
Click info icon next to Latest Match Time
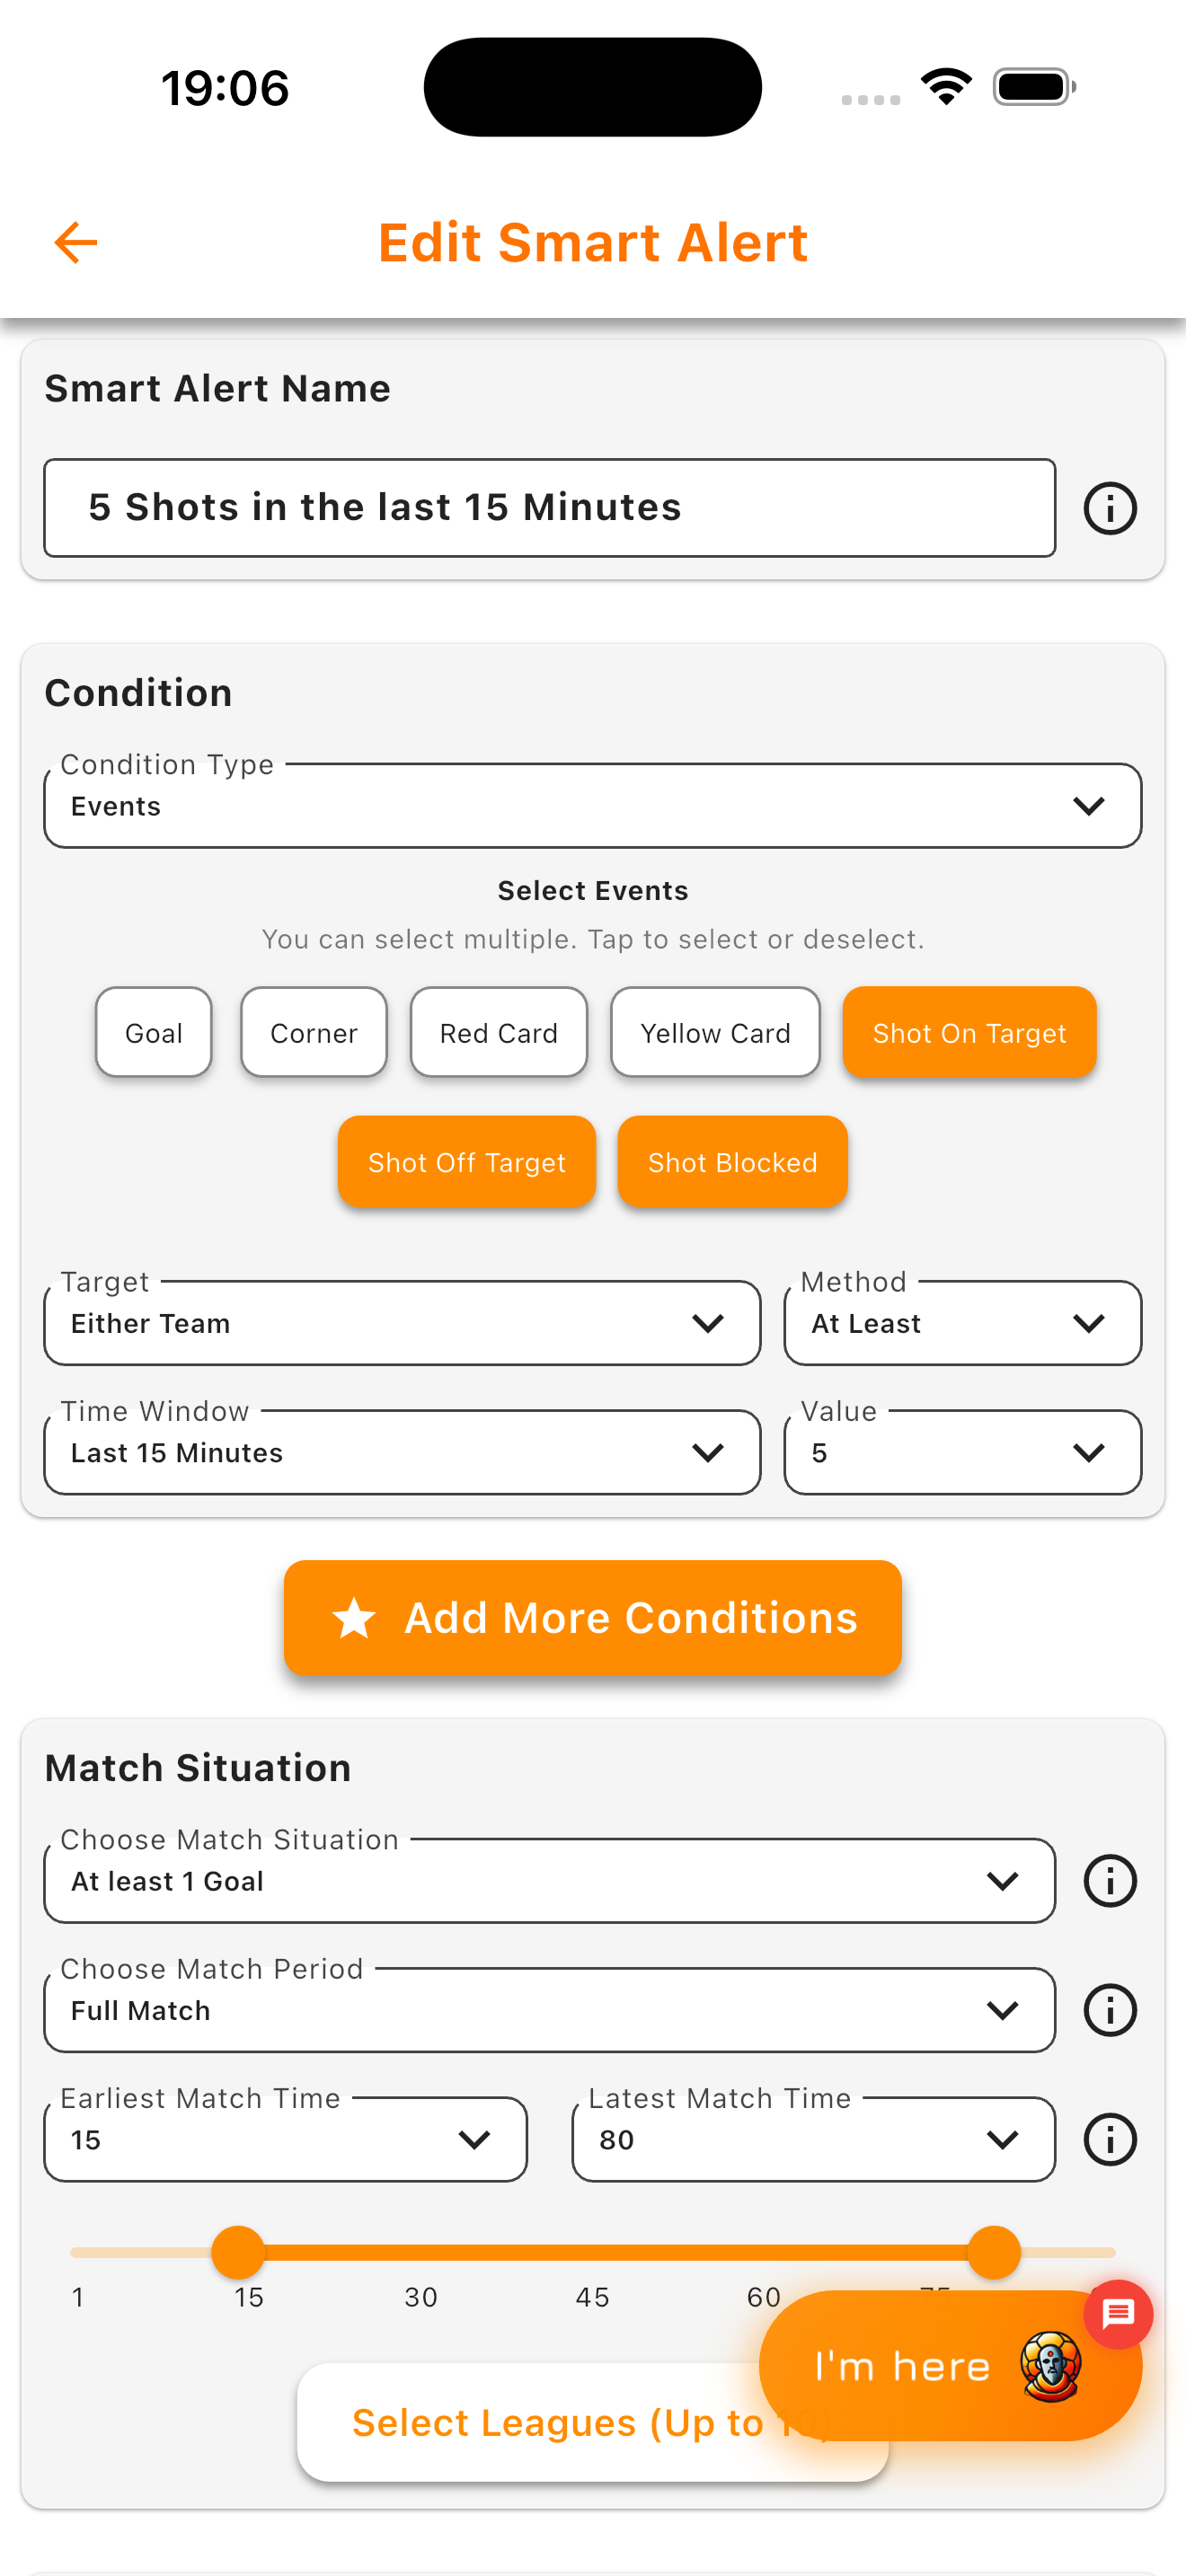1110,2139
